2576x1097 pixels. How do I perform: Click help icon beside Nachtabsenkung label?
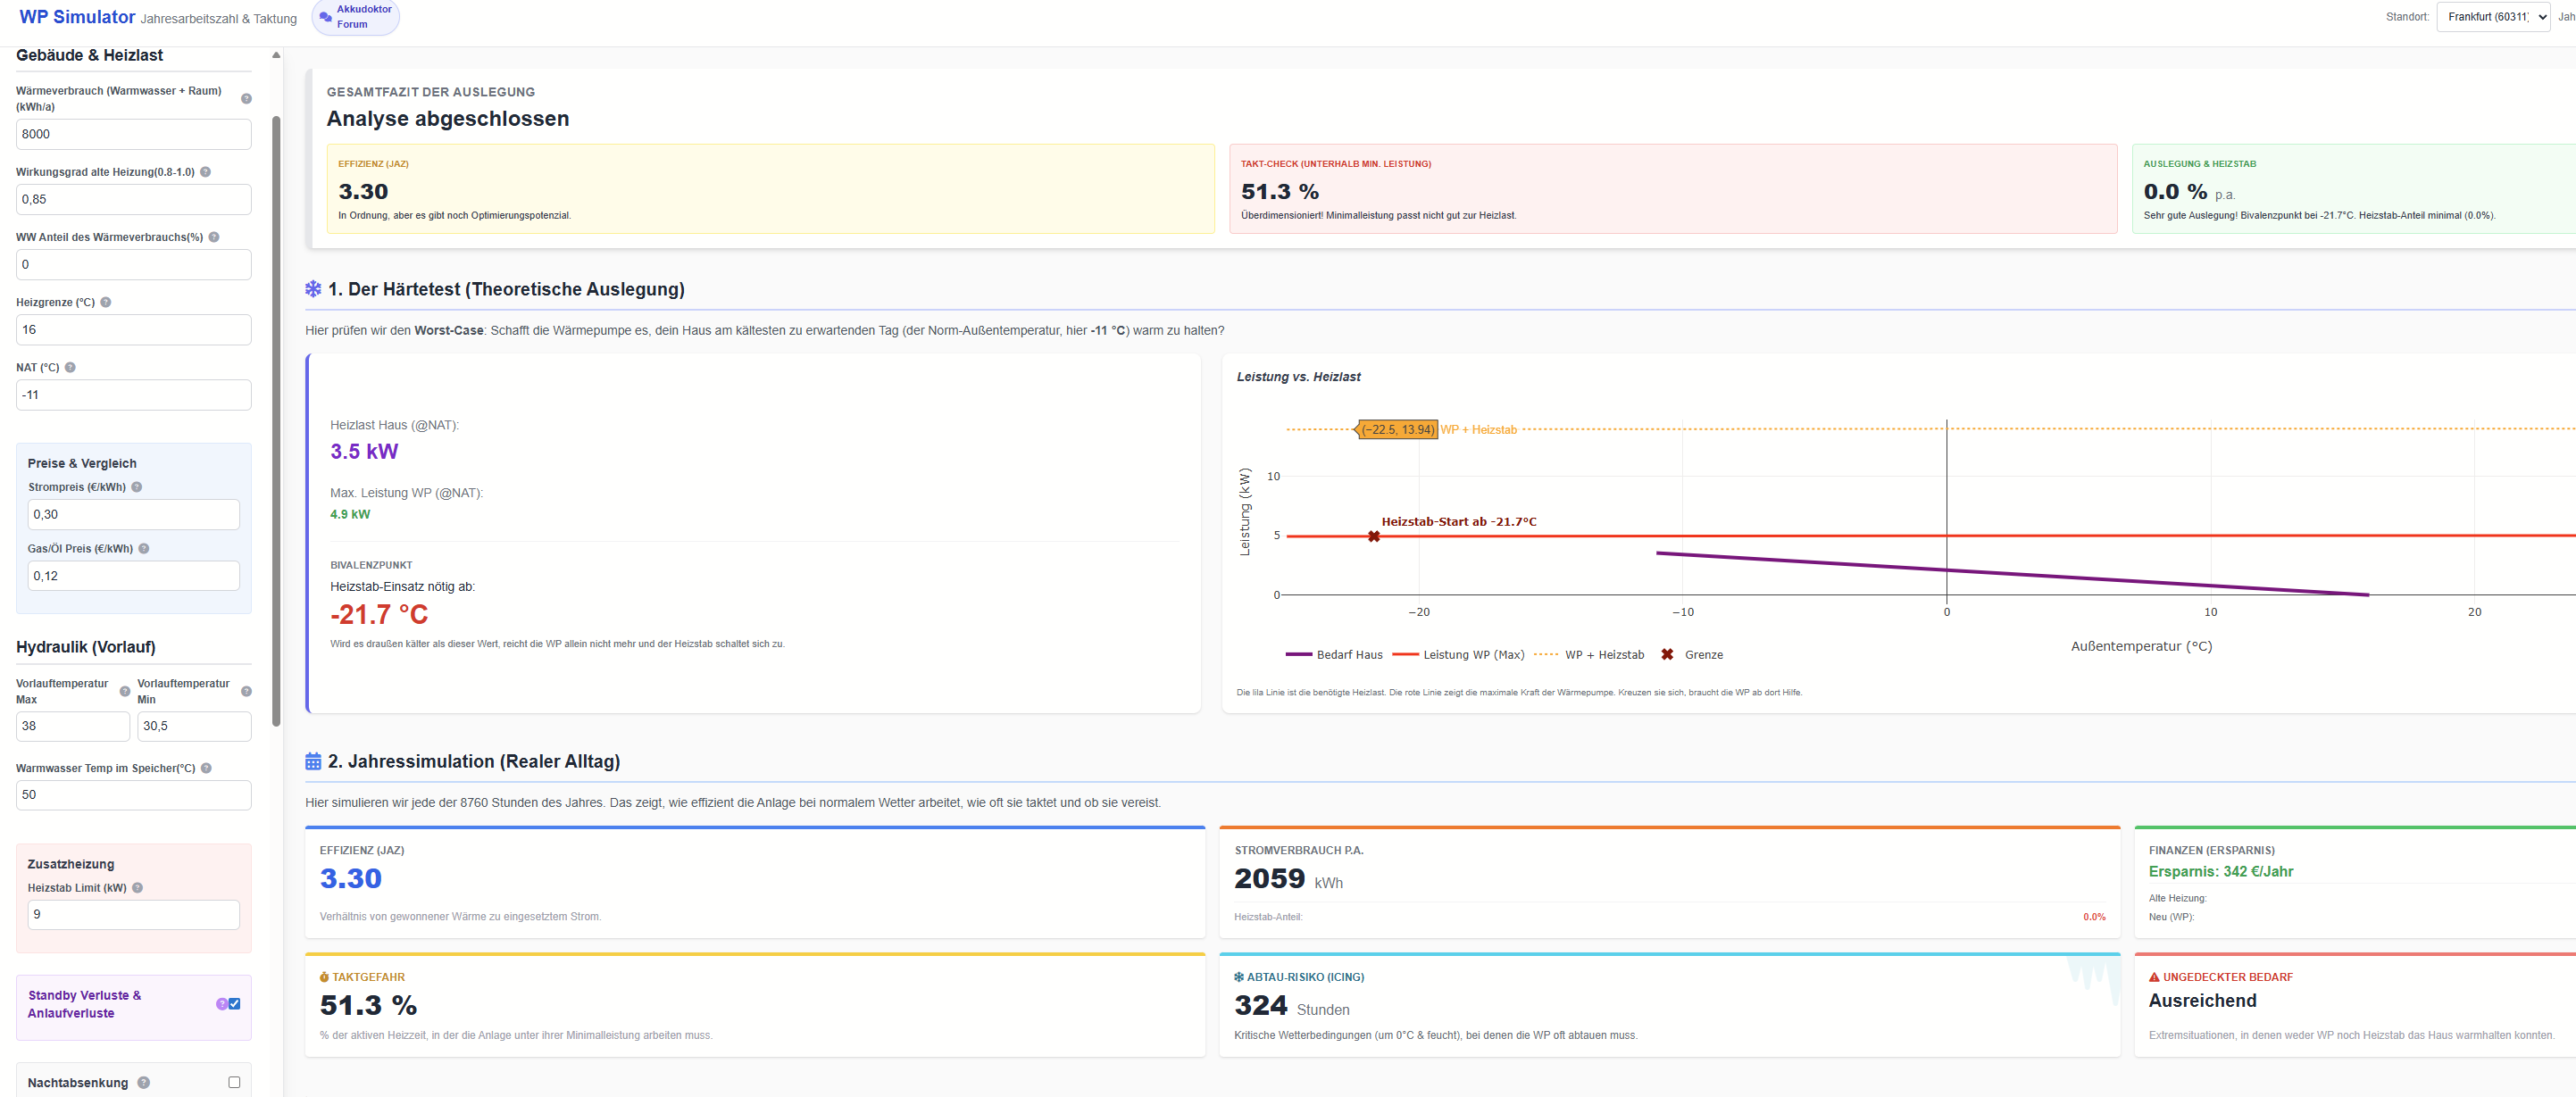point(144,1083)
